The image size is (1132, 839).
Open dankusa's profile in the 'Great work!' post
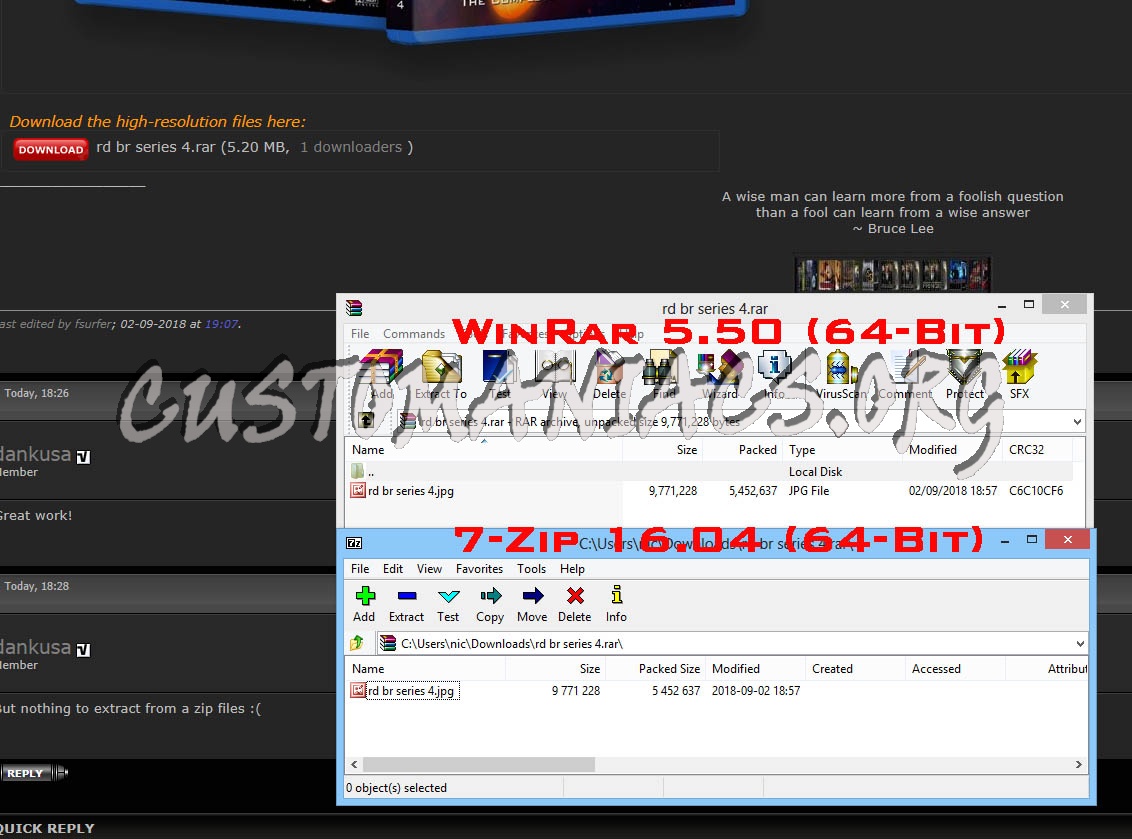tap(35, 454)
